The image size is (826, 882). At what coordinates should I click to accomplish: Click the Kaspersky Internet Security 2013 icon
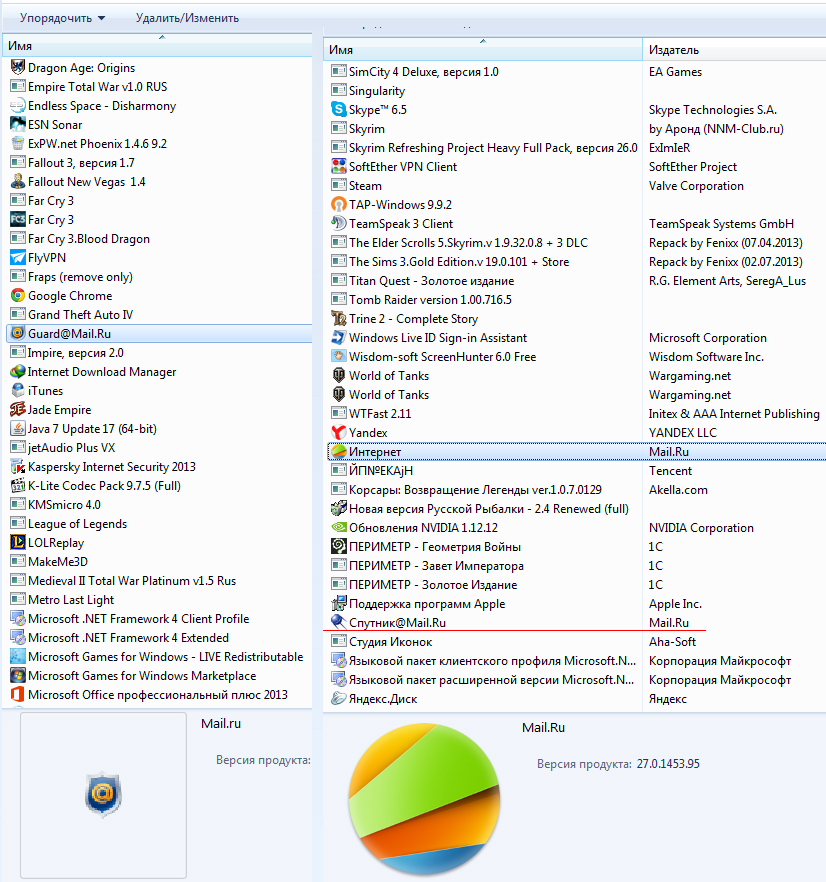point(18,467)
